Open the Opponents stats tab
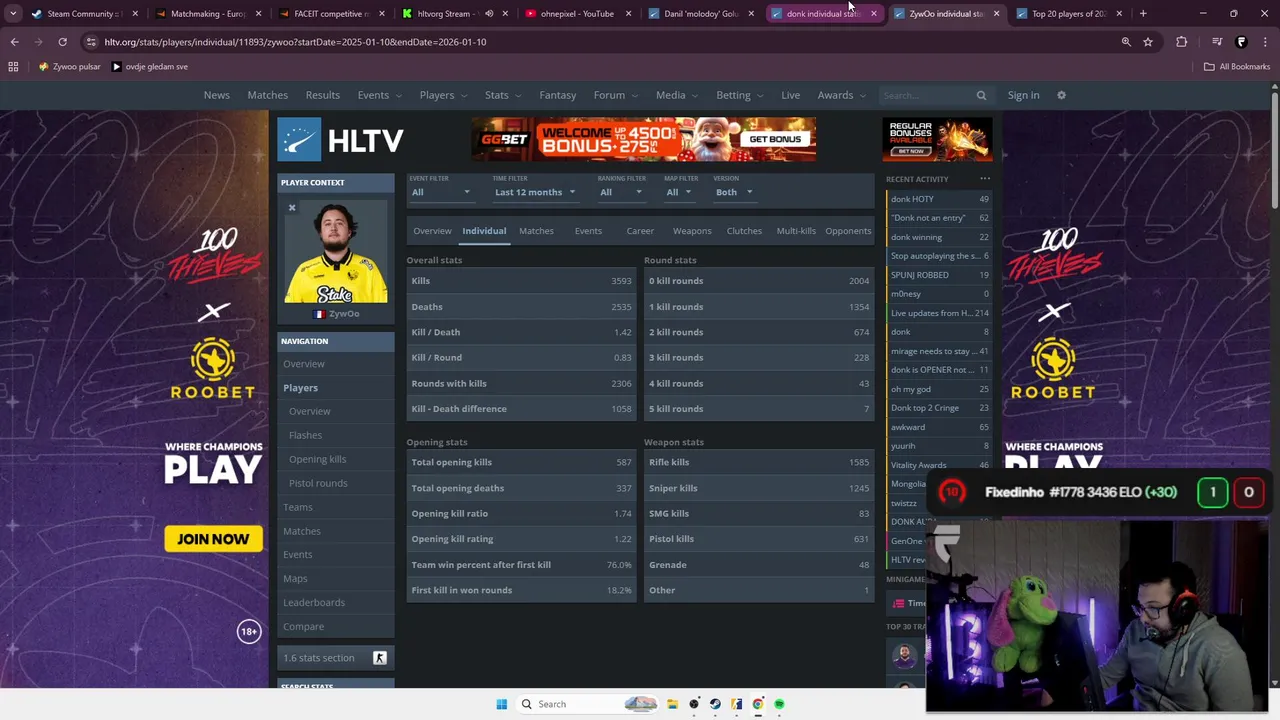 pyautogui.click(x=848, y=231)
